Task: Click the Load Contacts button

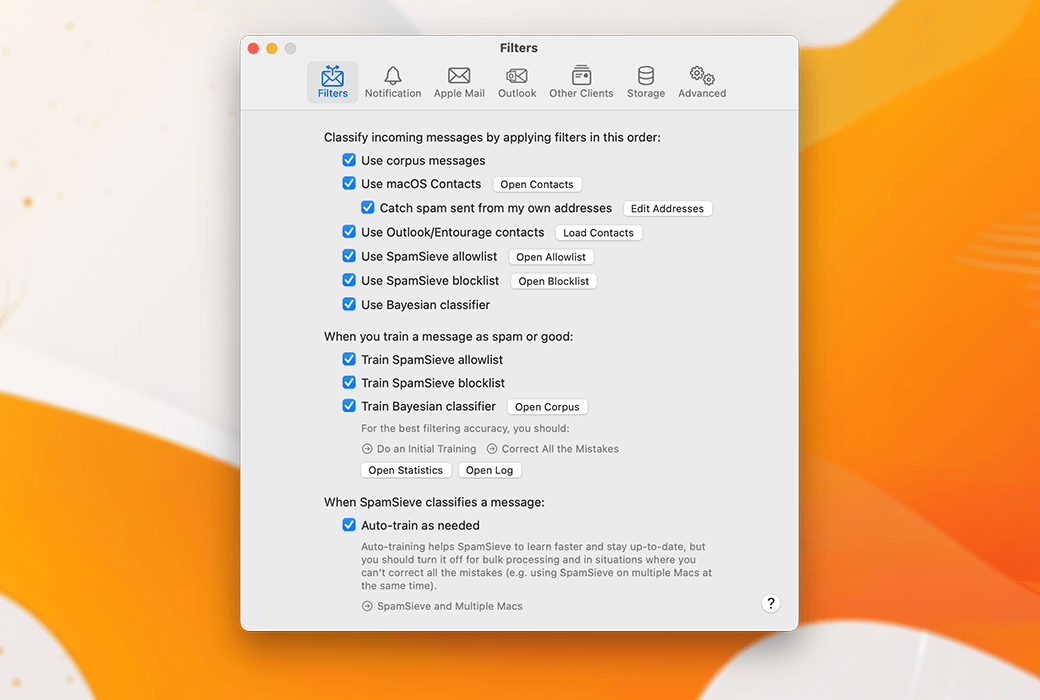Action: tap(598, 233)
